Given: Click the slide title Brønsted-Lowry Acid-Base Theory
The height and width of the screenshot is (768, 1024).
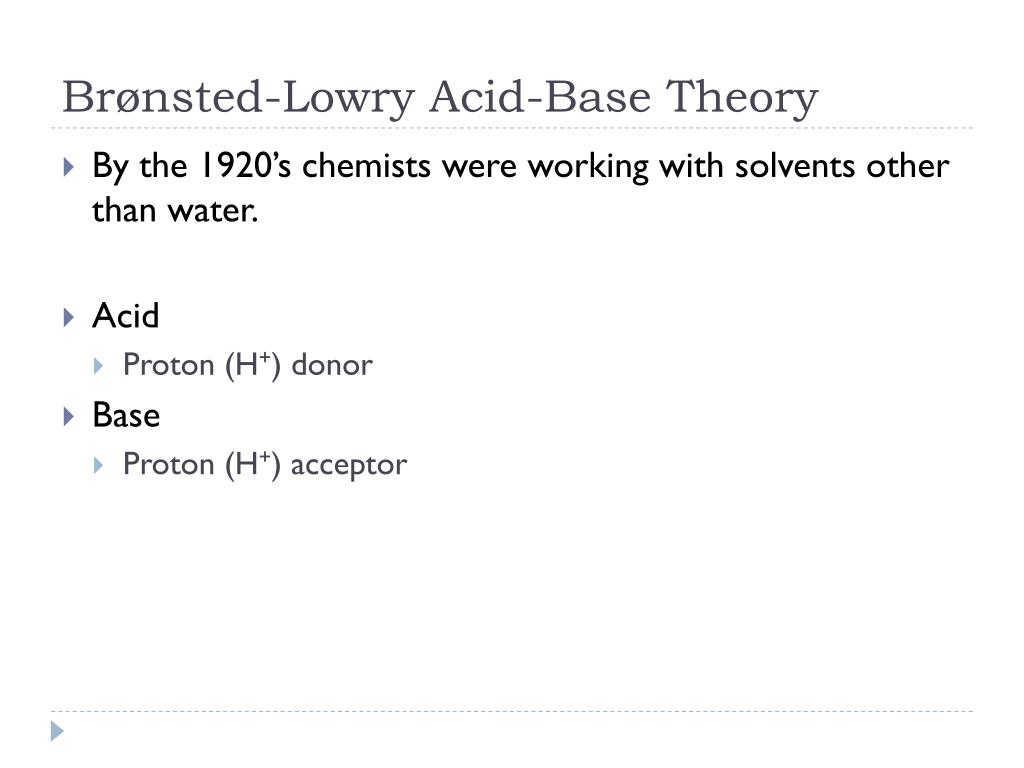Looking at the screenshot, I should click(x=440, y=98).
